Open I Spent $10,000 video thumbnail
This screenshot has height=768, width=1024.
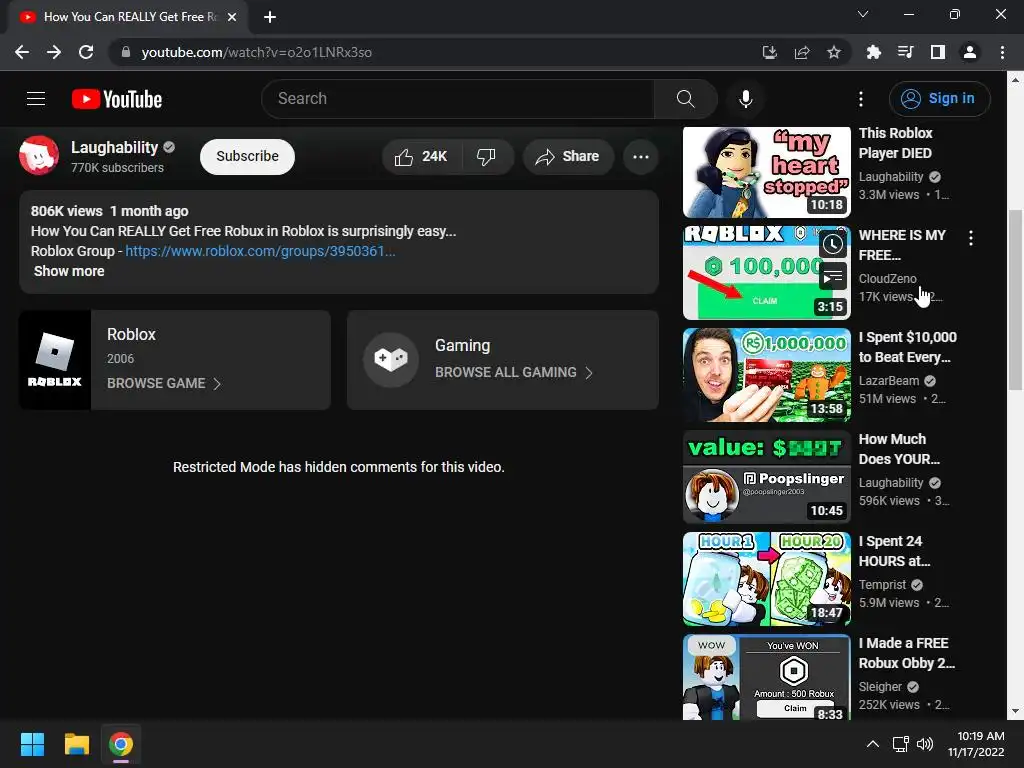767,375
